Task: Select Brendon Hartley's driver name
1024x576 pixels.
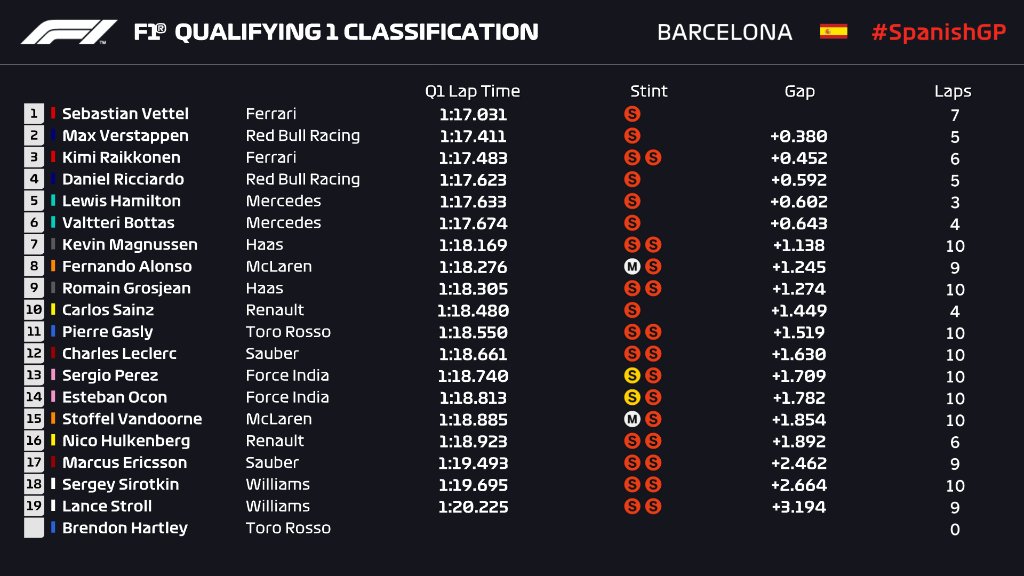Action: pyautogui.click(x=124, y=528)
